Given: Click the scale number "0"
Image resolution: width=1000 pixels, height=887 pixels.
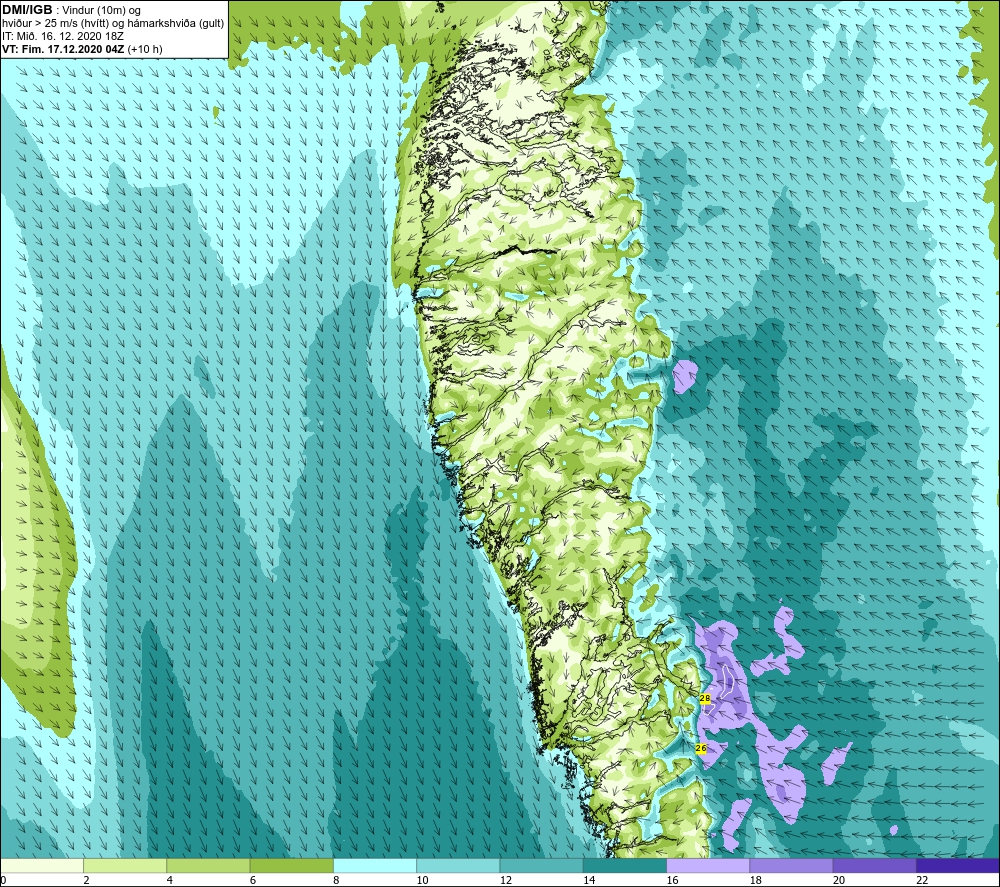Looking at the screenshot, I should 3,881.
